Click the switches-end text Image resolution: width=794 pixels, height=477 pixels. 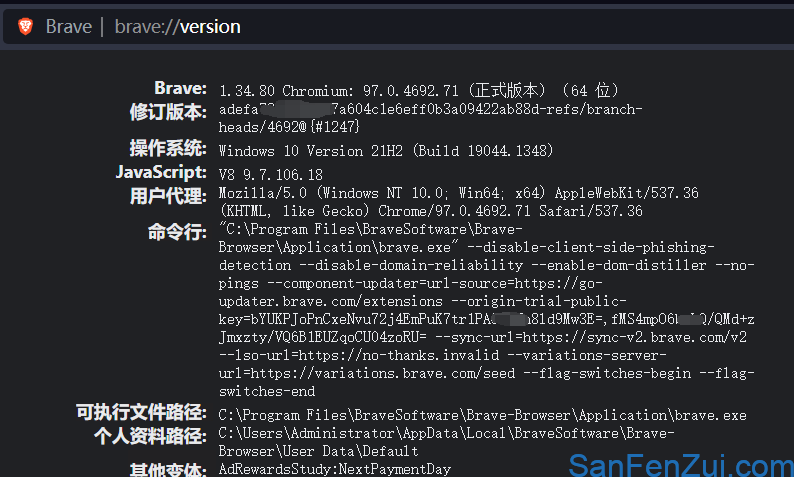pos(267,391)
